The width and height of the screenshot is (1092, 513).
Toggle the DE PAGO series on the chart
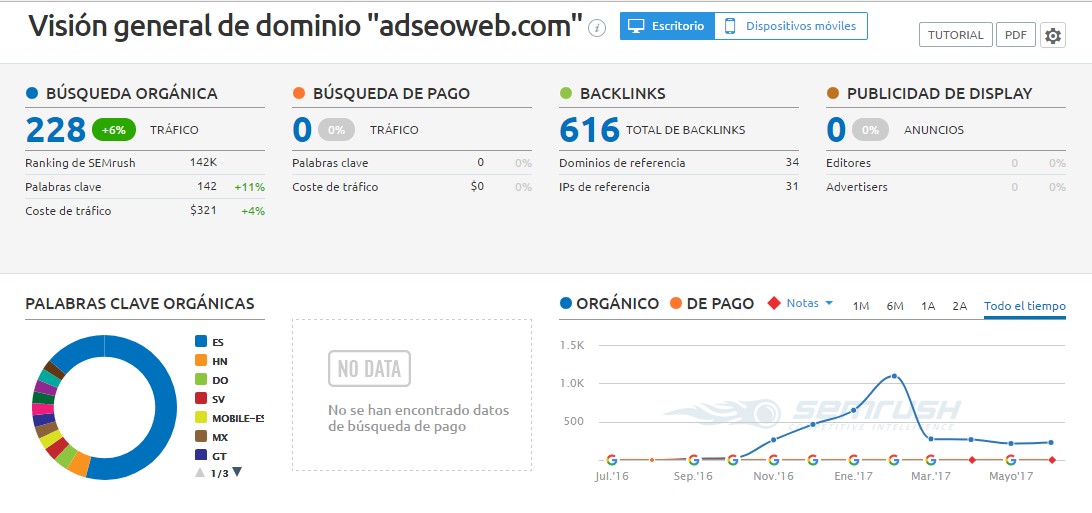coord(711,303)
